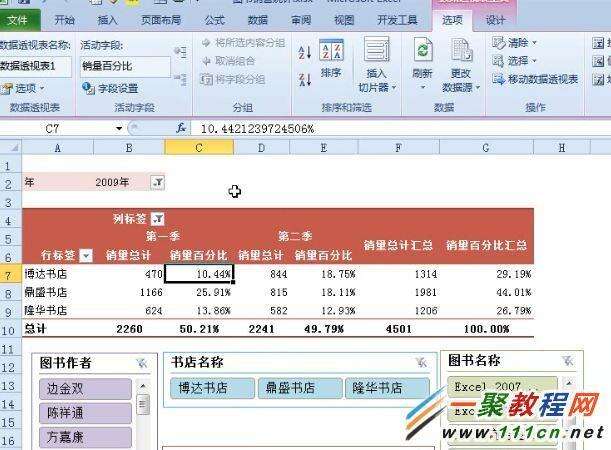
Task: Open the 清除 dropdown
Action: pos(515,42)
